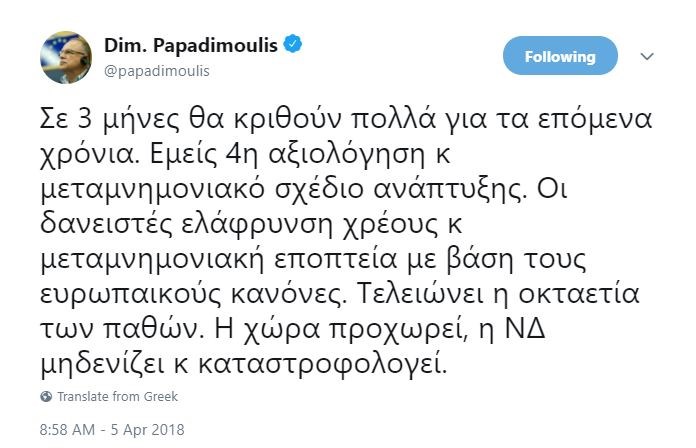
Task: Click the globe icon beside Translate
Action: click(x=47, y=396)
